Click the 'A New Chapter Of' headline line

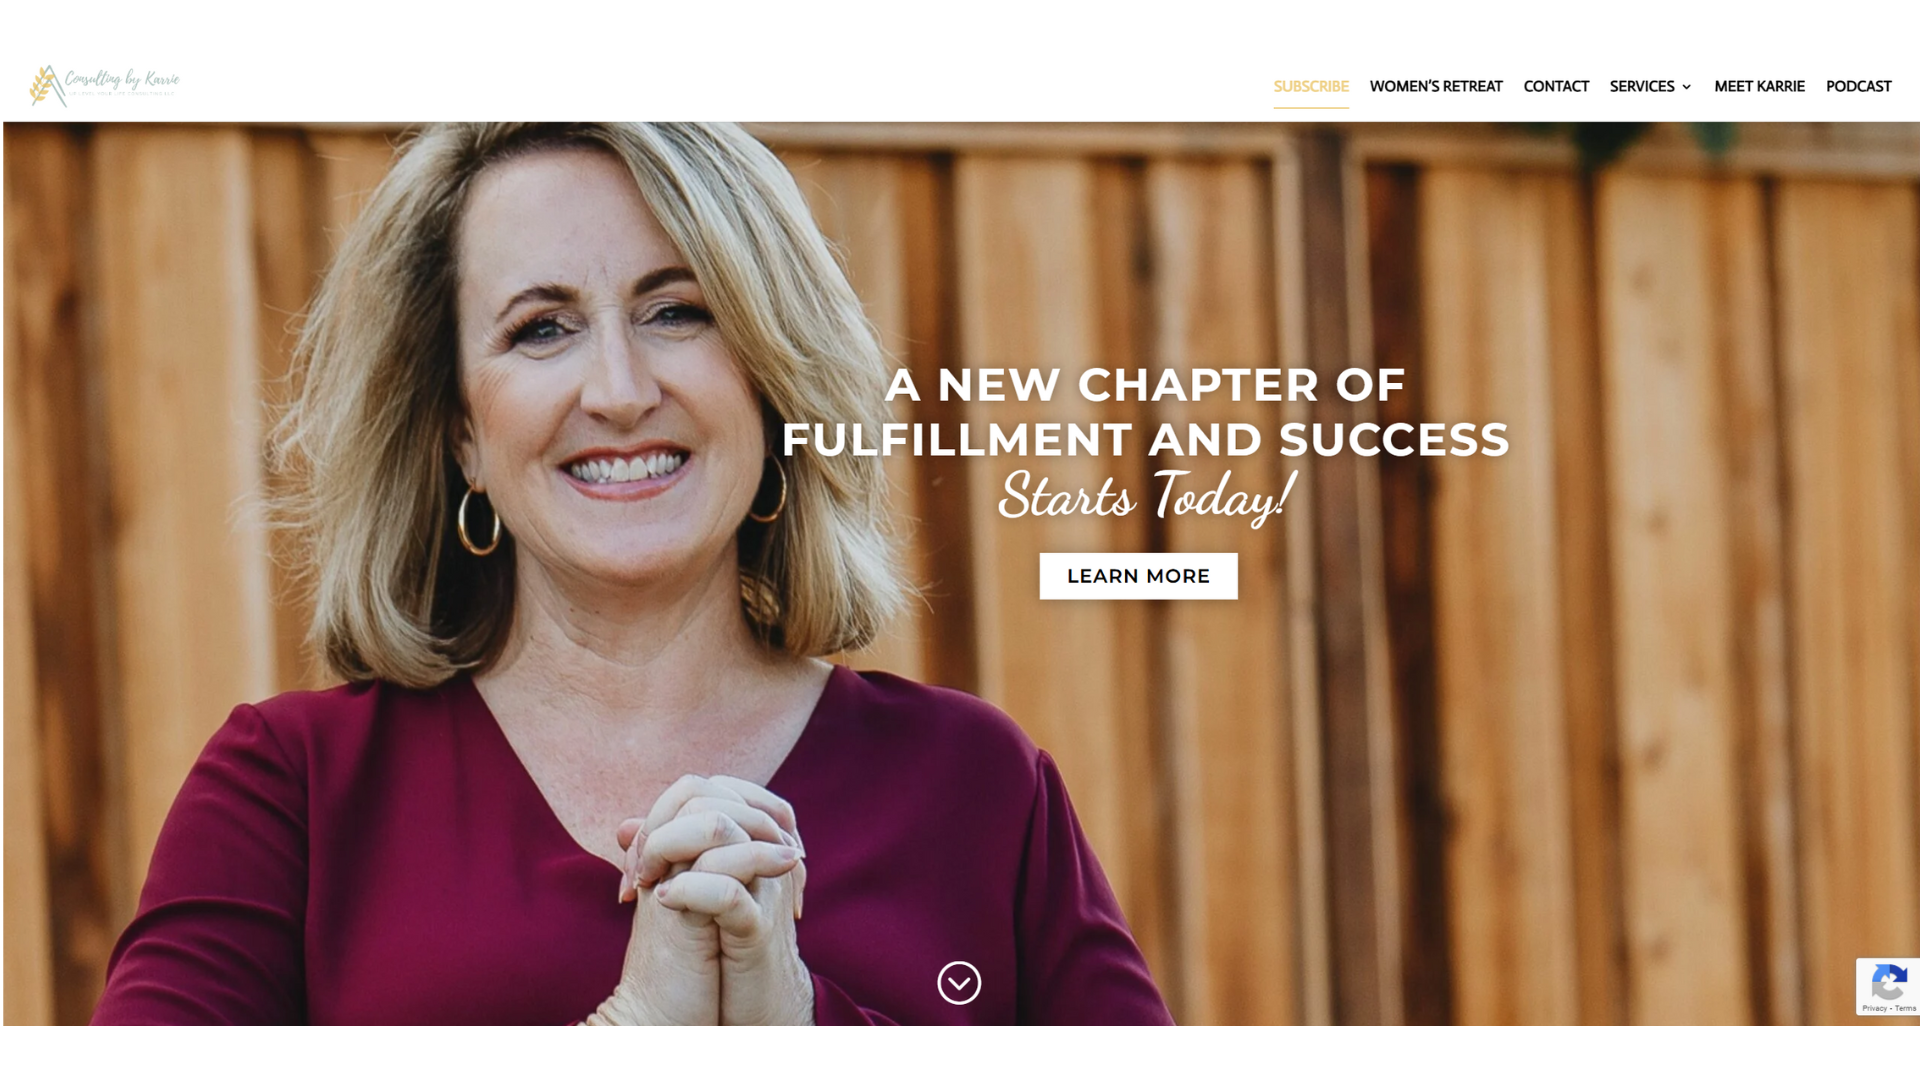[1145, 385]
